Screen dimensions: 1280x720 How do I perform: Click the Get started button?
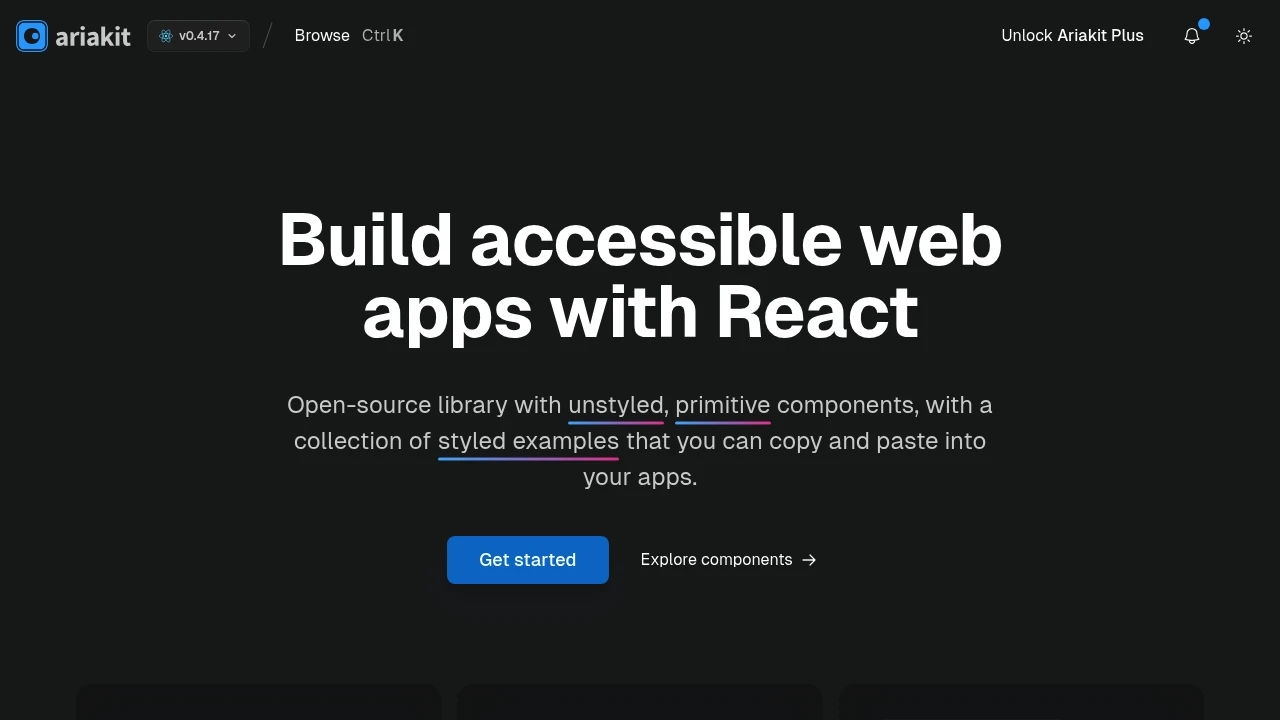[527, 559]
